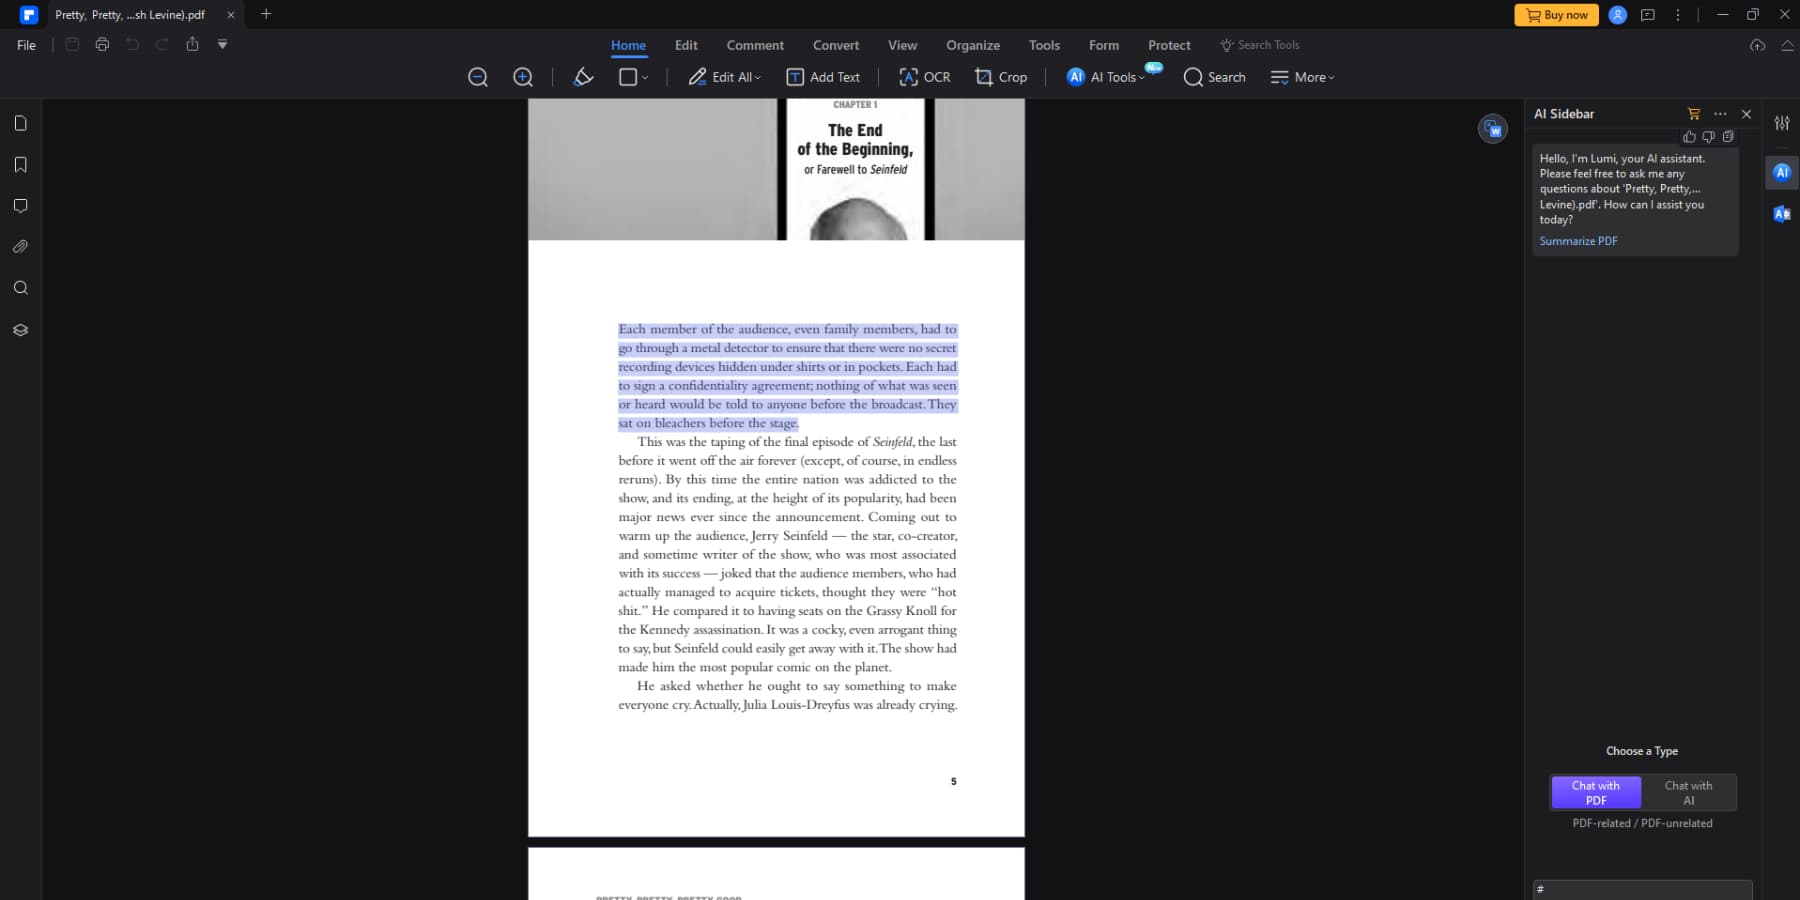Select the OCR tool

click(923, 77)
